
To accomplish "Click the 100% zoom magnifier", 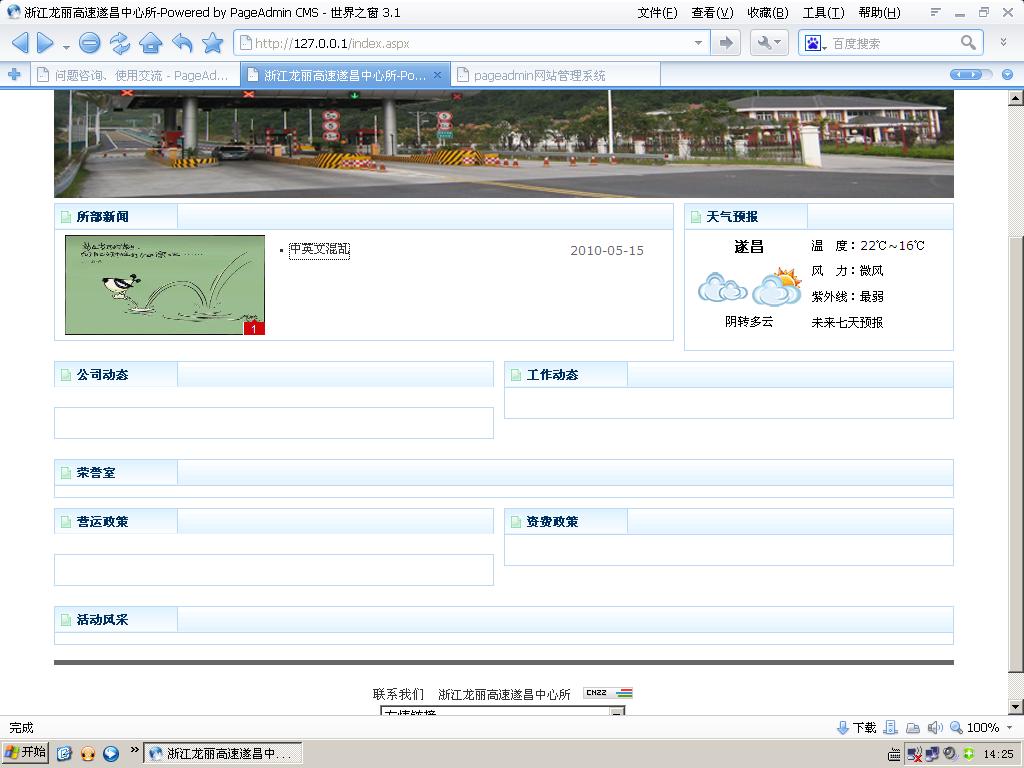I will (x=956, y=728).
